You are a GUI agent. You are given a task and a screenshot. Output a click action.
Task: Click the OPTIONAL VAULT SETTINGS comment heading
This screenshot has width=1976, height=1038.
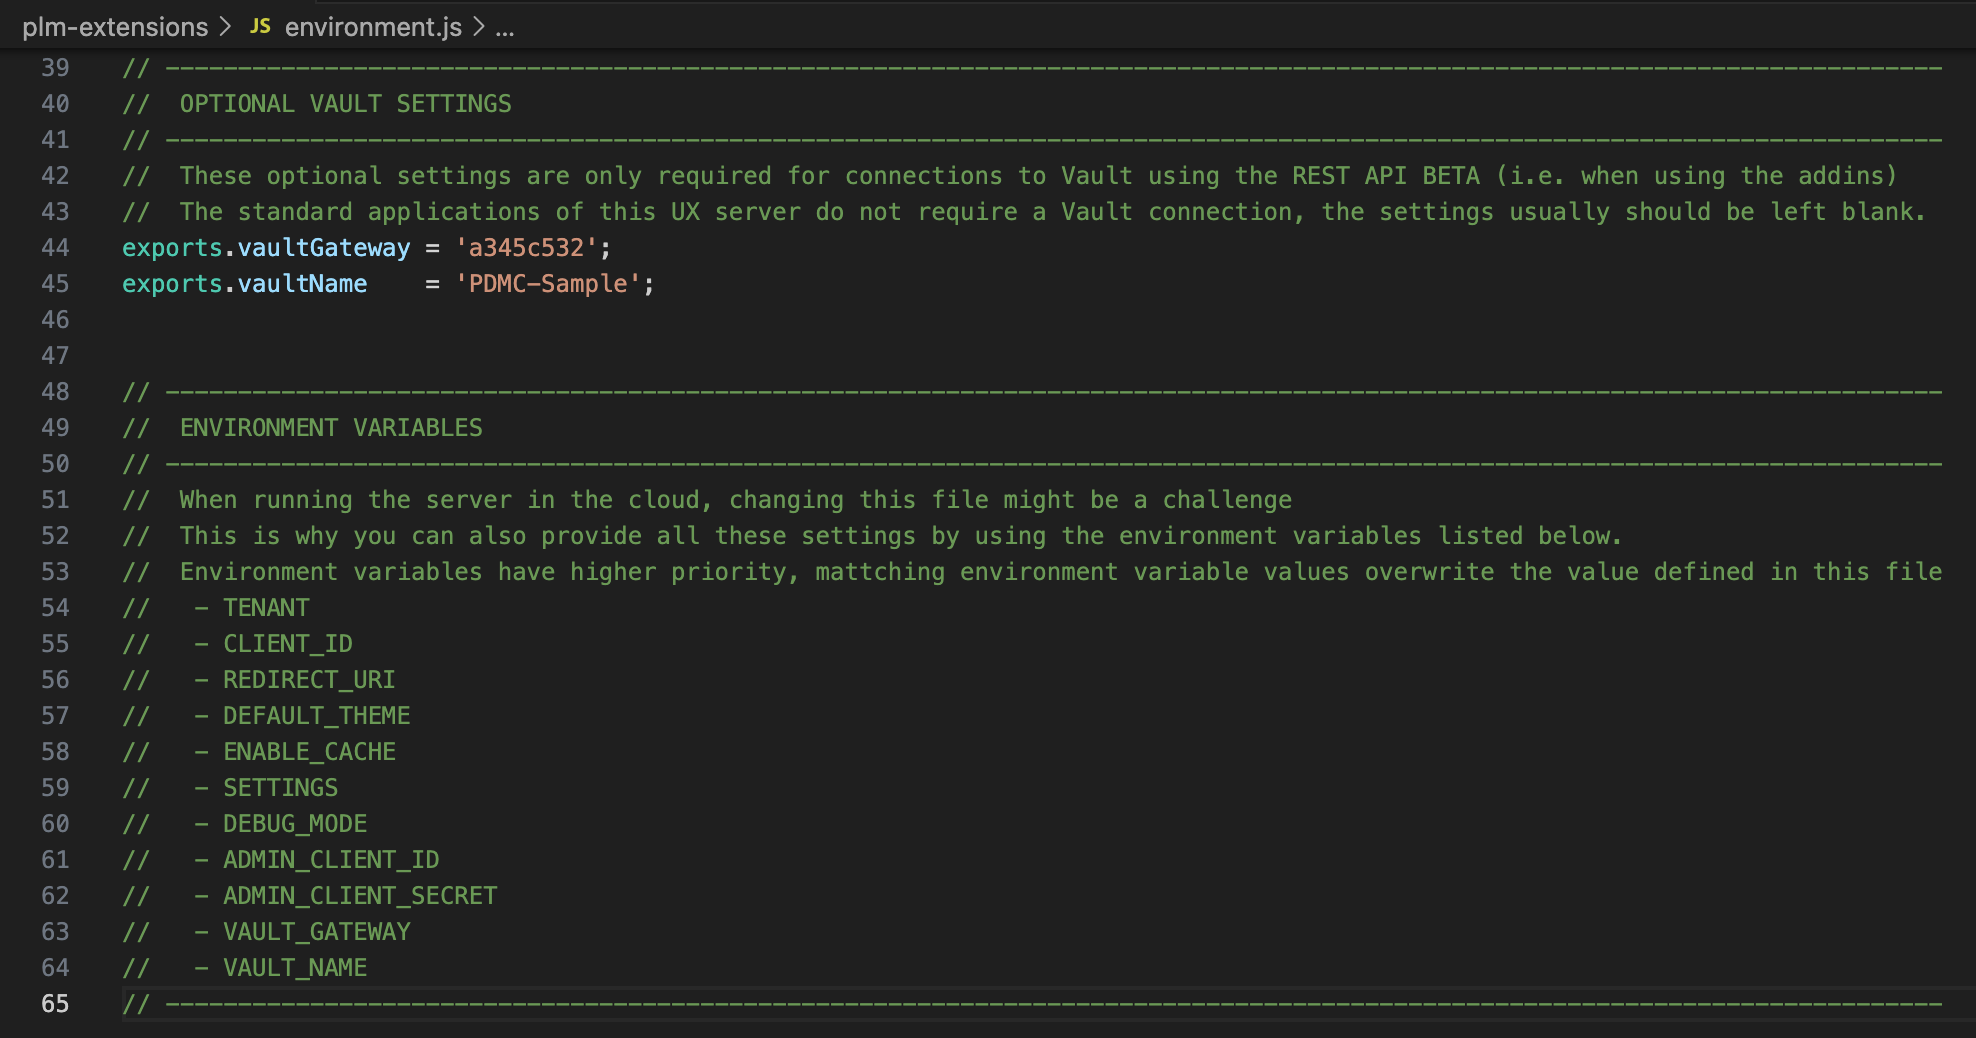point(345,104)
